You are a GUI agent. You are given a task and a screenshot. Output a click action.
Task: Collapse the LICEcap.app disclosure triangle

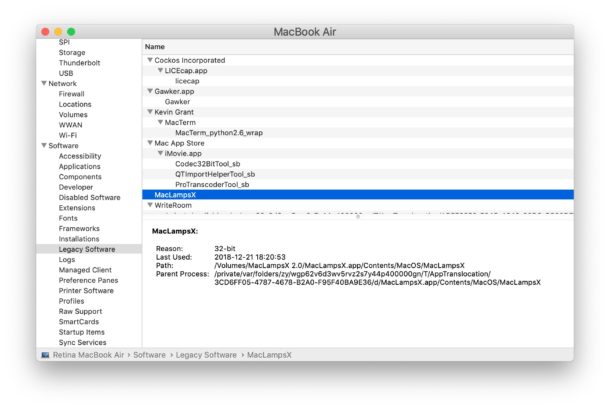click(160, 70)
